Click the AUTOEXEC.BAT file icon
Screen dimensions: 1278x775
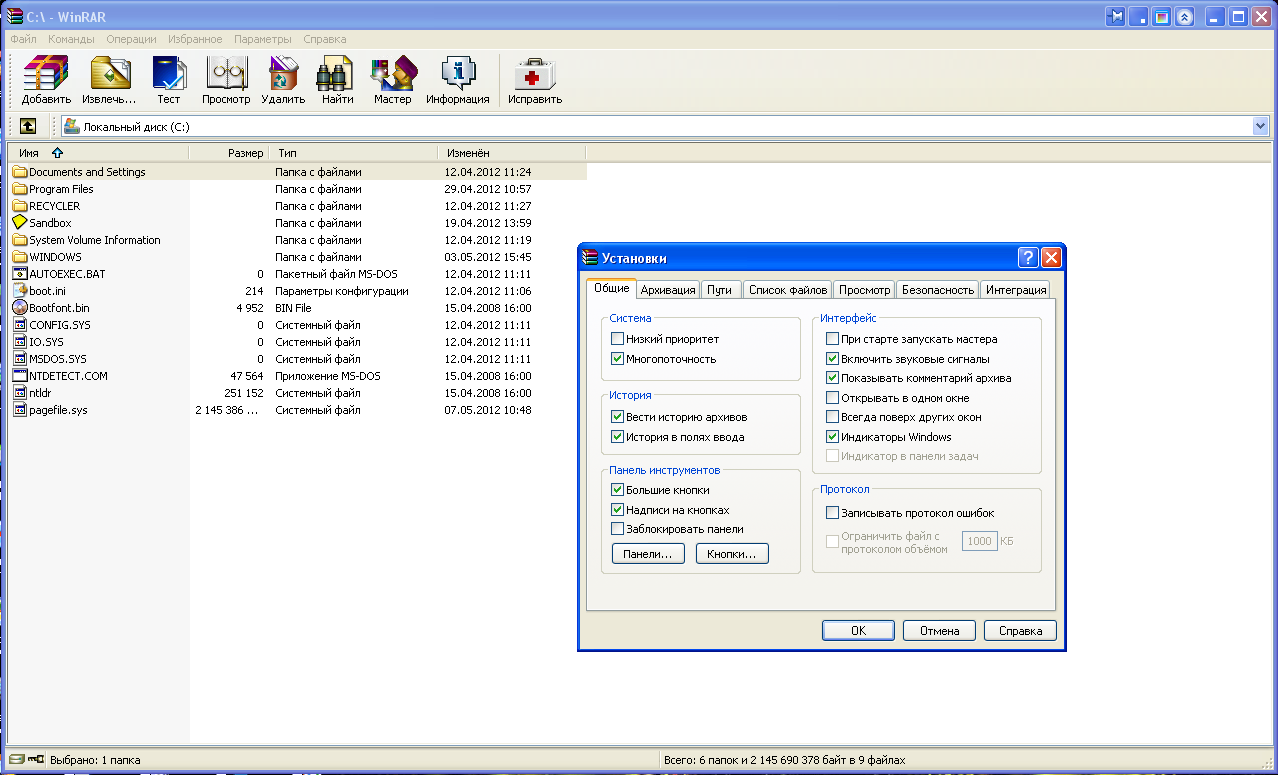[19, 274]
